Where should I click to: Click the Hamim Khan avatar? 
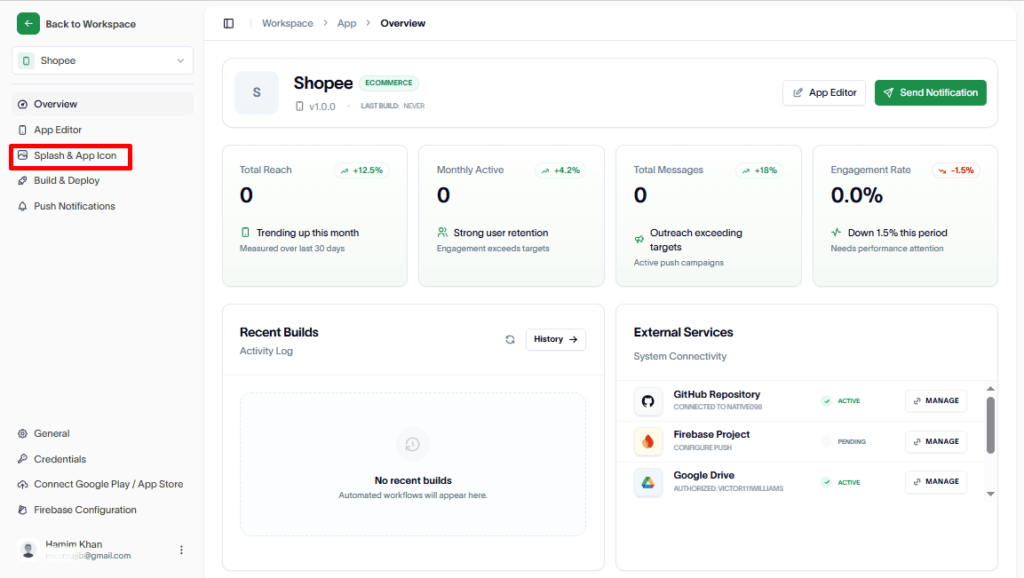pos(28,550)
